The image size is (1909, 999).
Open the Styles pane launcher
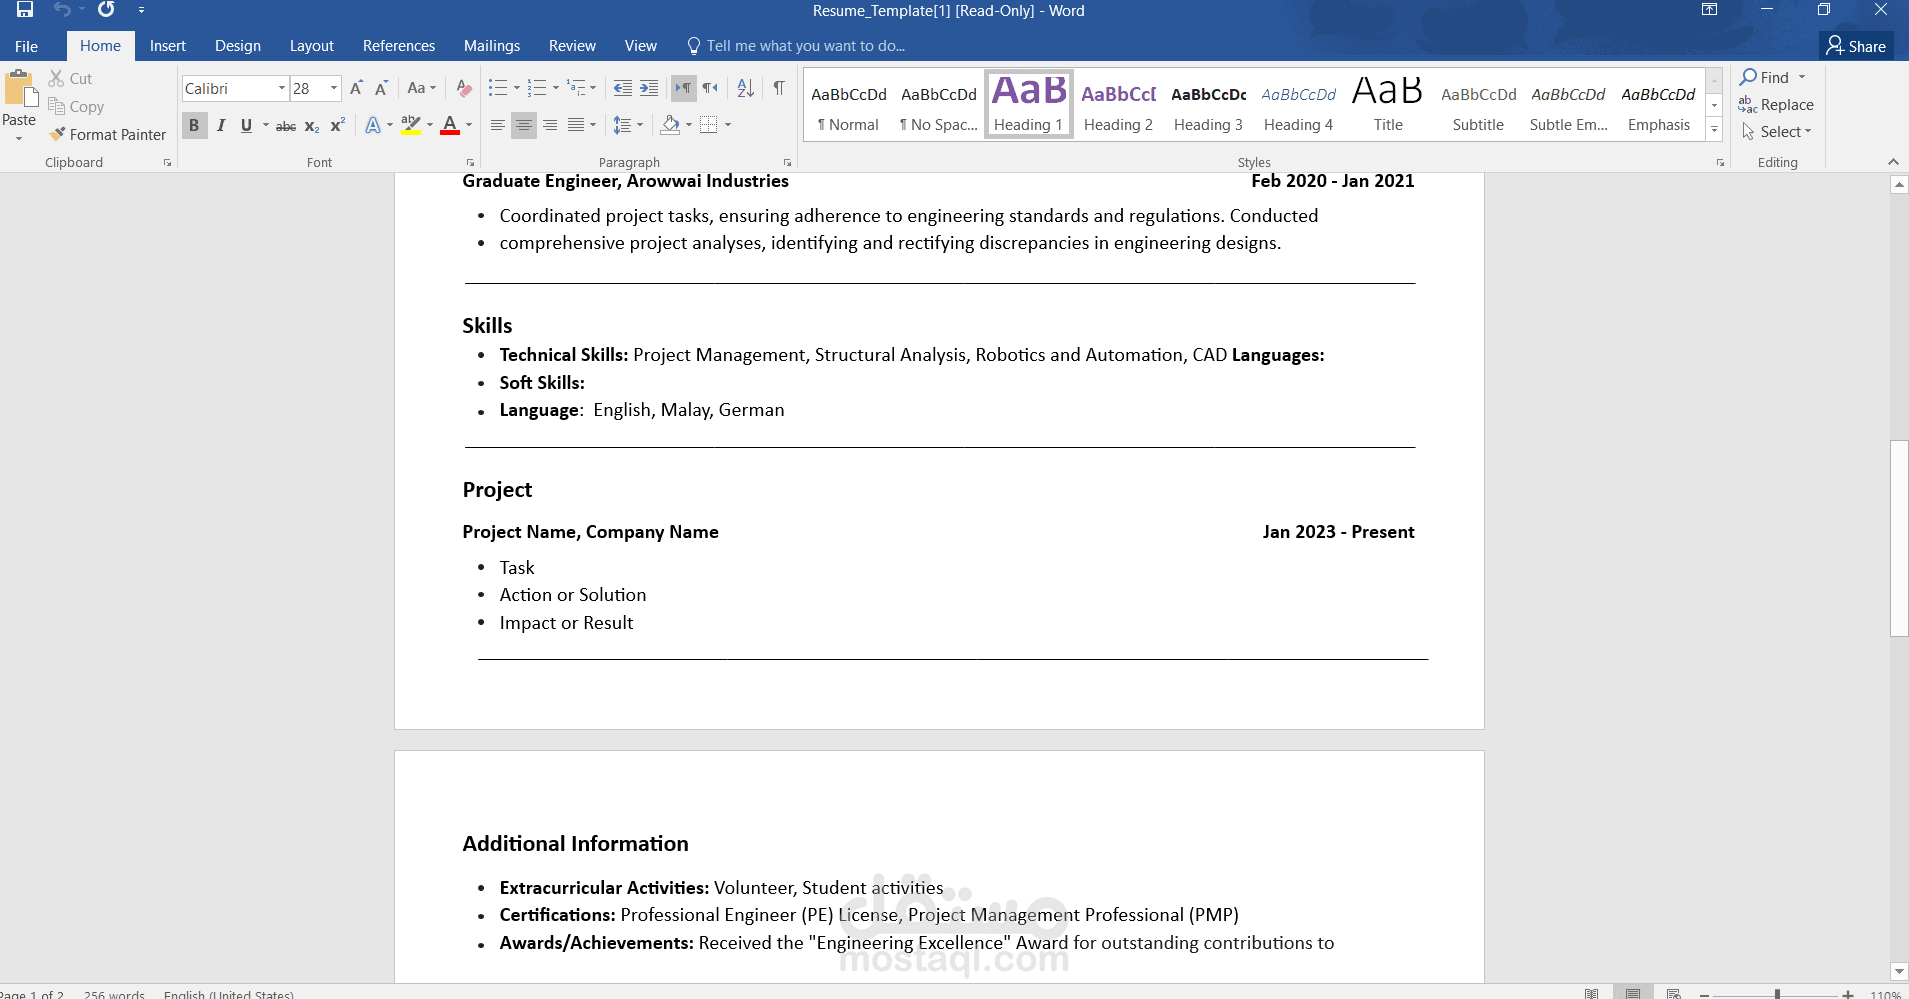[x=1720, y=162]
